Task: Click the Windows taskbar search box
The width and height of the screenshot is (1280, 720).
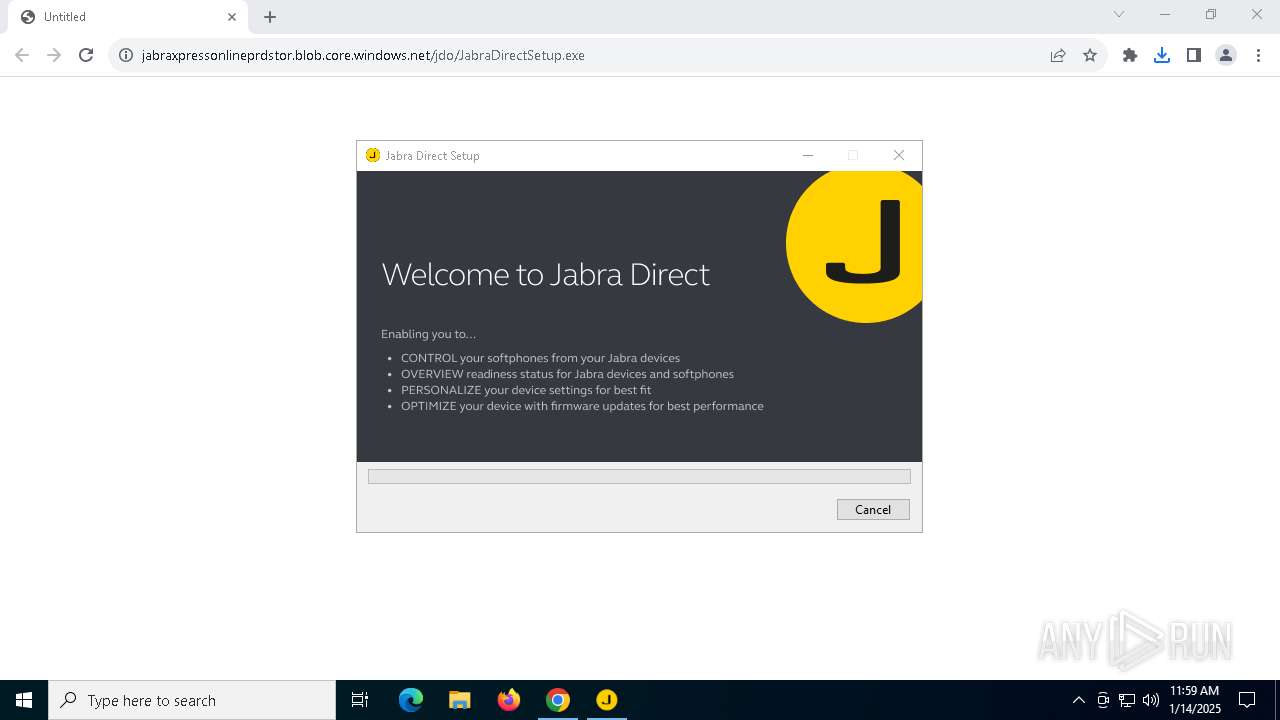Action: pos(192,700)
